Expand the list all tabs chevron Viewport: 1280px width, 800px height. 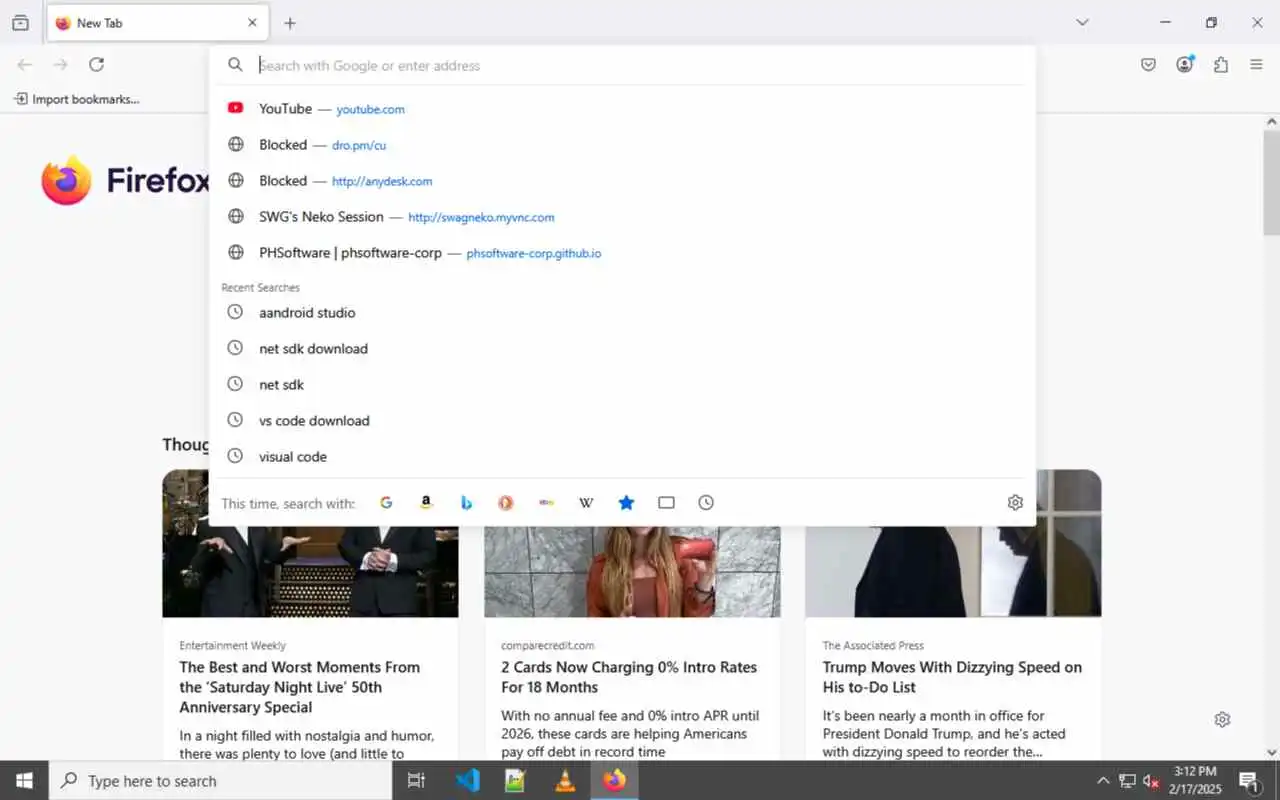(x=1082, y=22)
